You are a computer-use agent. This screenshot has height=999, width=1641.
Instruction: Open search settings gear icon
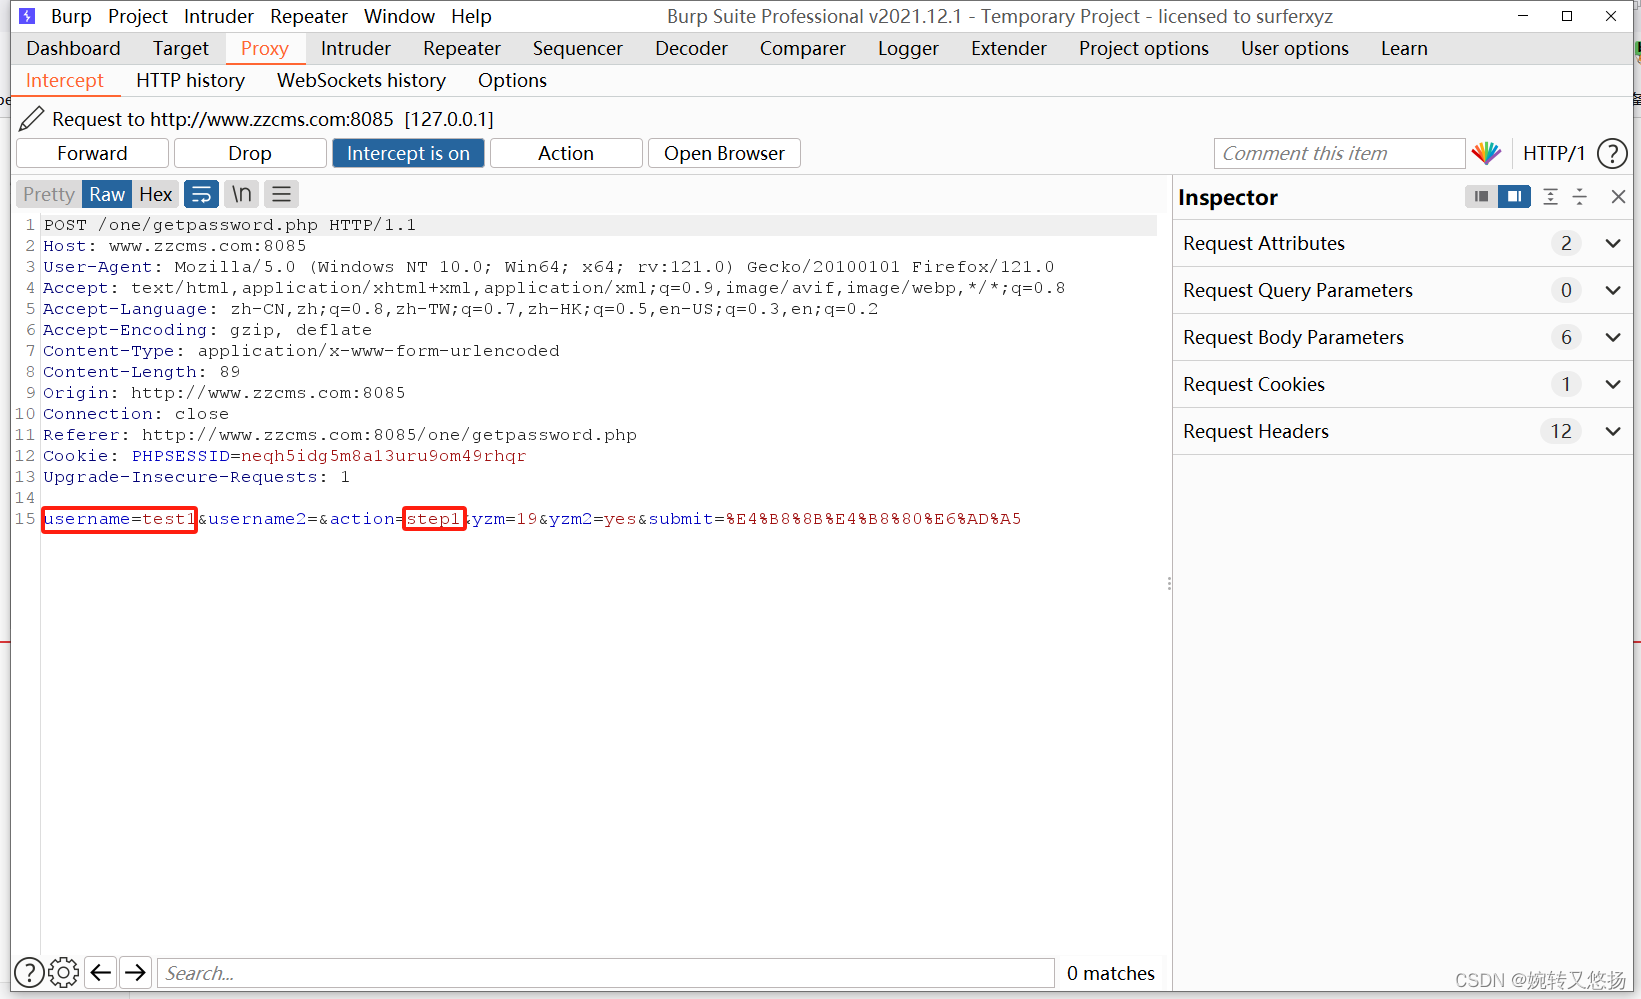coord(63,972)
